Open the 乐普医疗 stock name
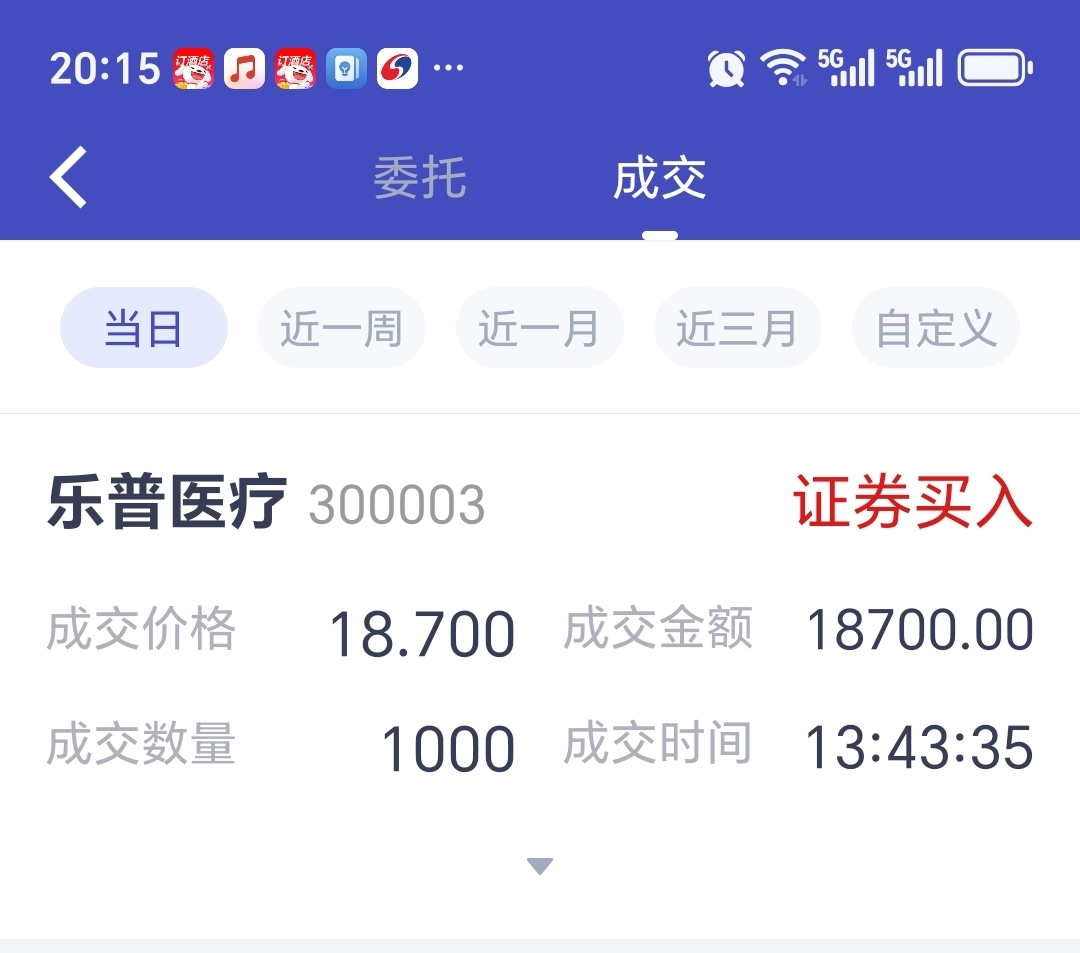Viewport: 1080px width, 953px height. pos(167,502)
